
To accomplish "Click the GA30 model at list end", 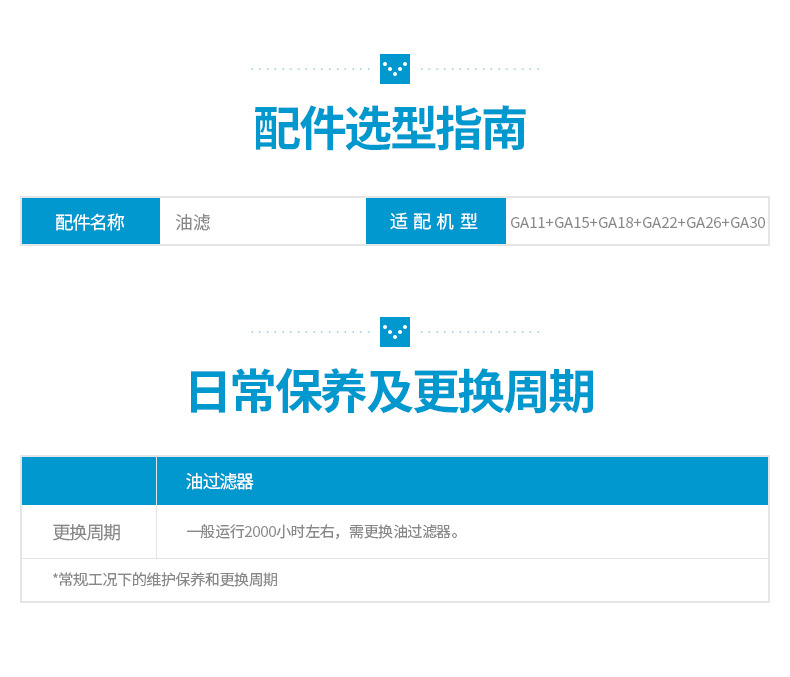I will (x=748, y=223).
